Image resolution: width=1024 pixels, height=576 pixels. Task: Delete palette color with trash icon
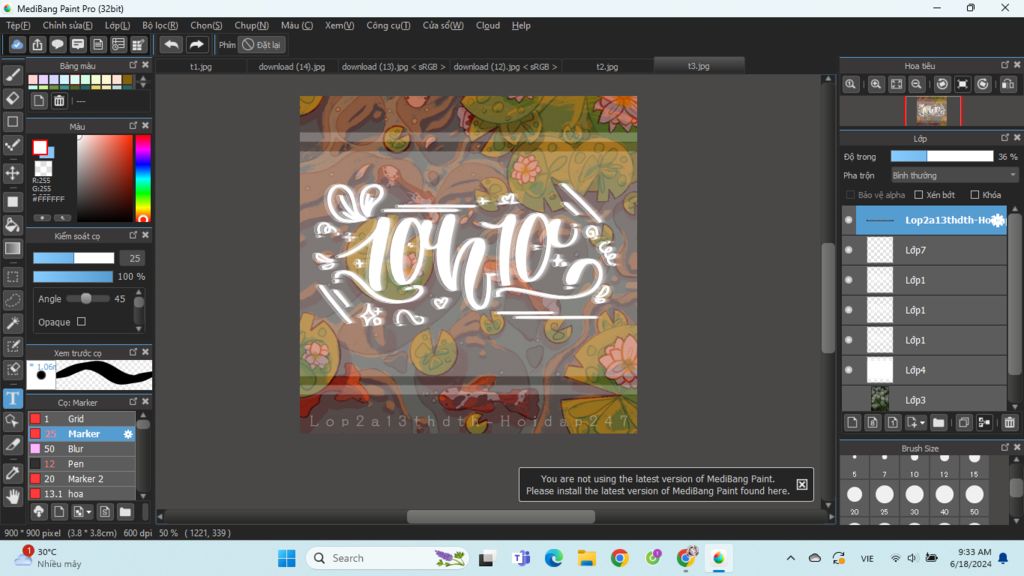tap(59, 101)
